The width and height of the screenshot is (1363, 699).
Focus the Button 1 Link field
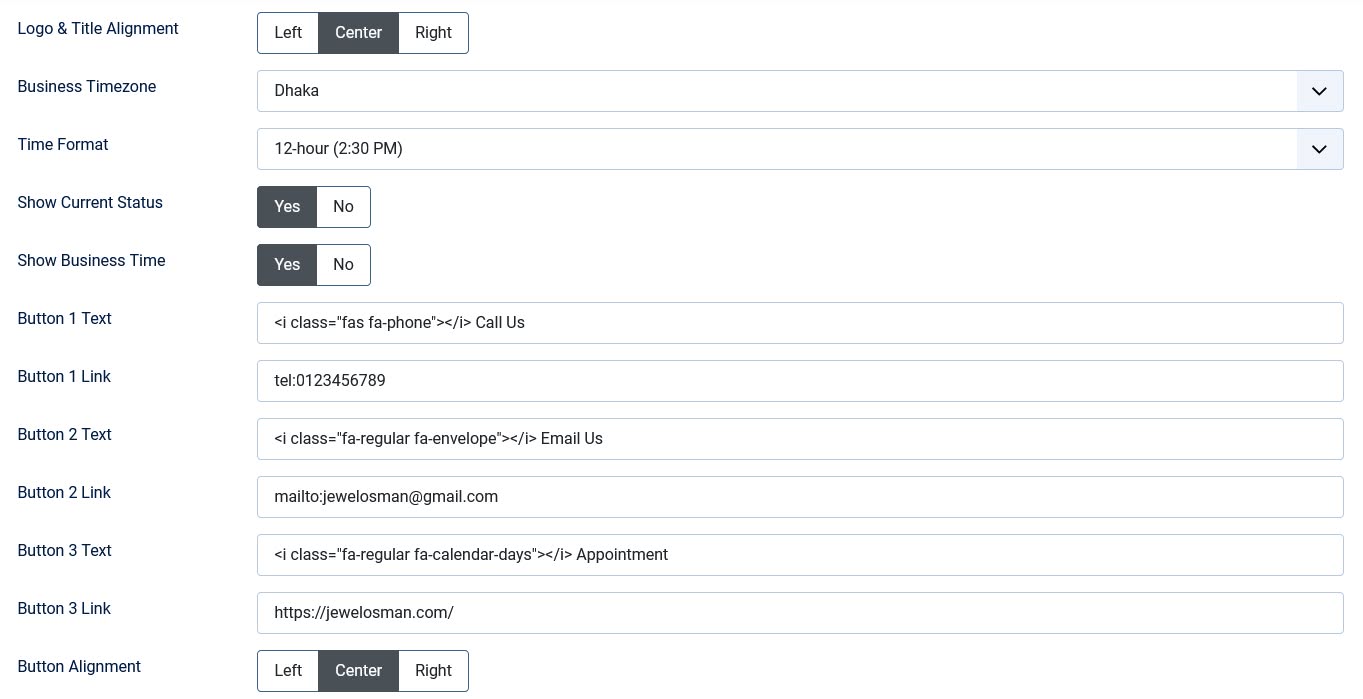point(799,381)
